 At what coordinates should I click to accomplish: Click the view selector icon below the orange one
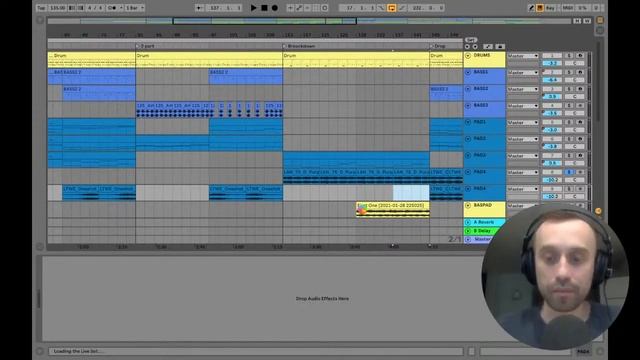coord(600,31)
